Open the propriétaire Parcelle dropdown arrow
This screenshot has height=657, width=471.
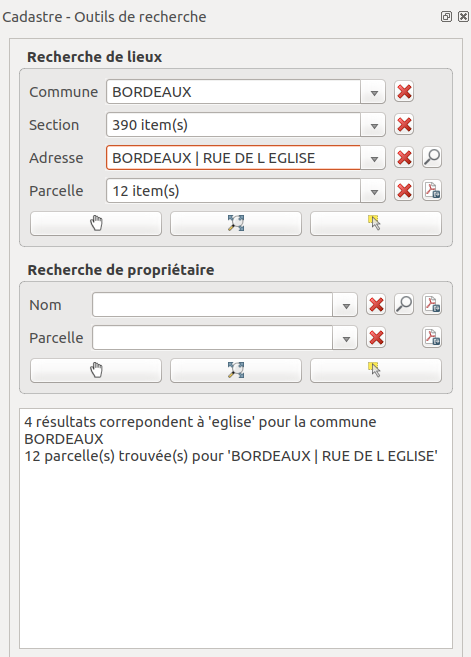tap(345, 338)
